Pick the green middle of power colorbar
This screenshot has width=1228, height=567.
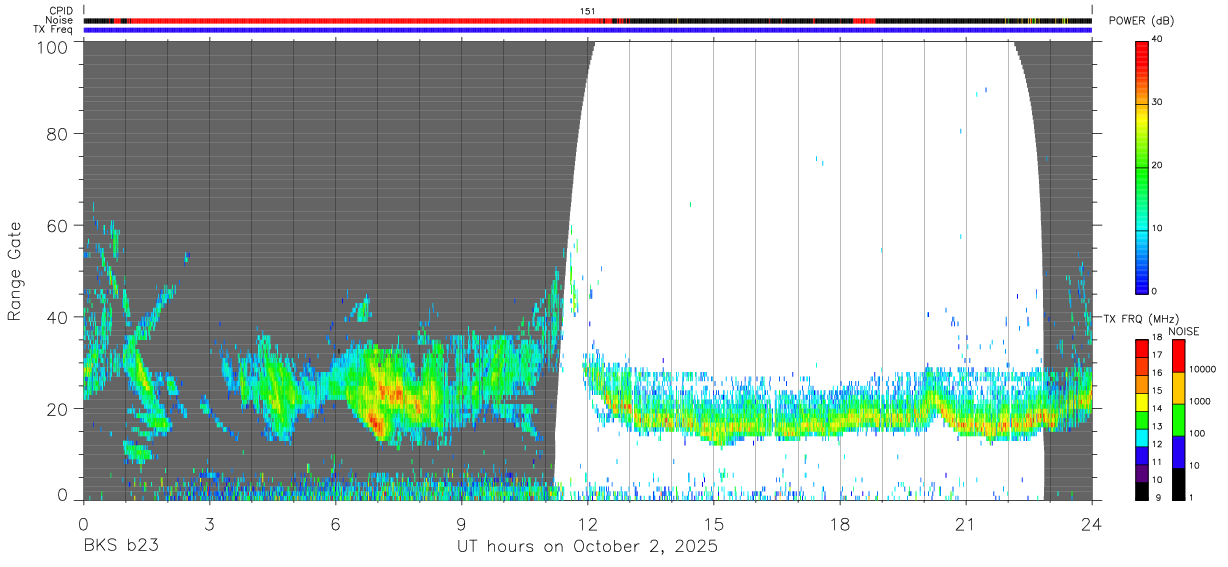[x=1142, y=165]
